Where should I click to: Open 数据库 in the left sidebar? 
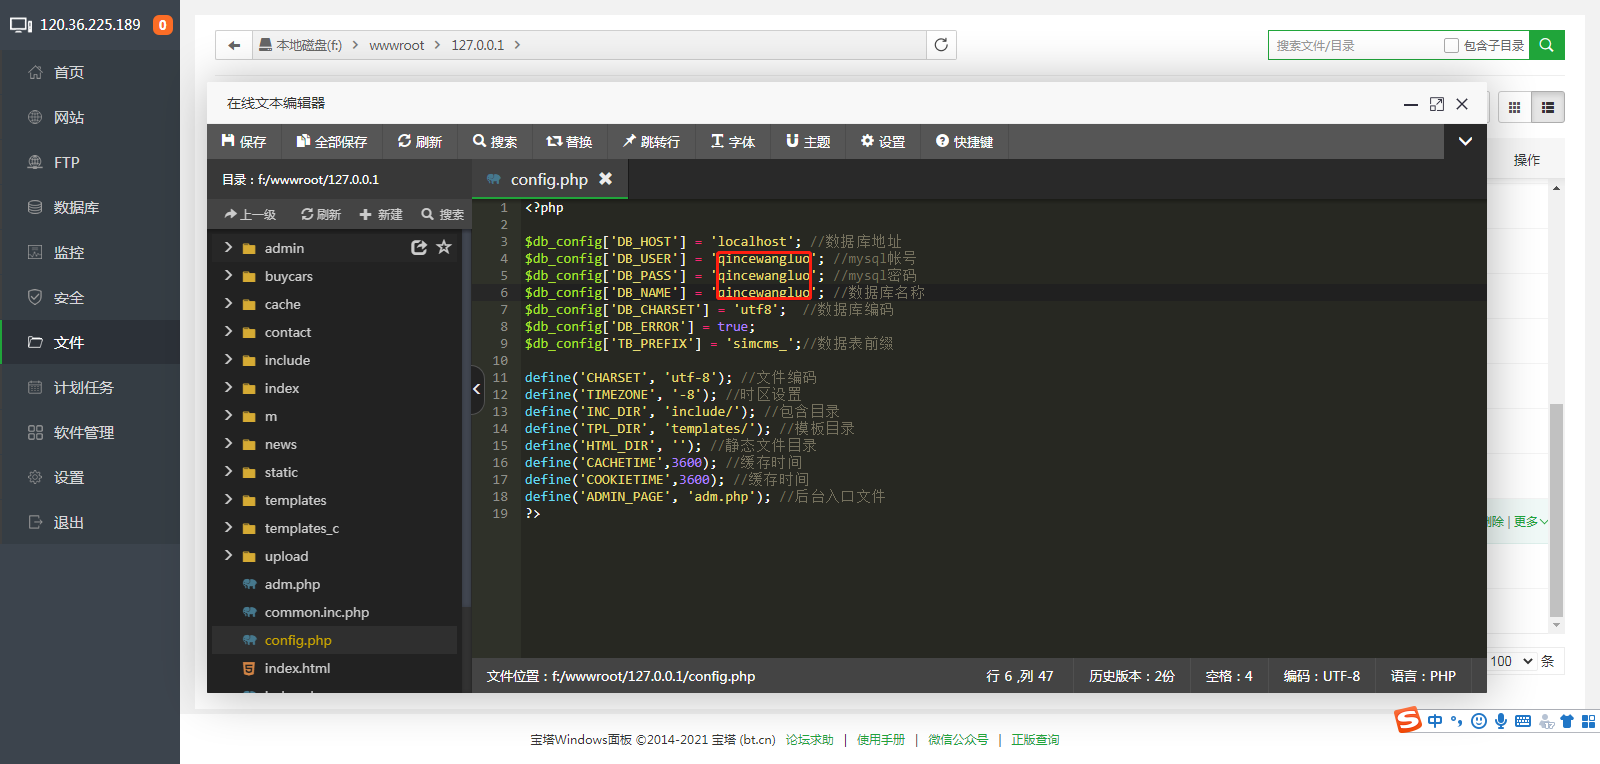(x=90, y=207)
